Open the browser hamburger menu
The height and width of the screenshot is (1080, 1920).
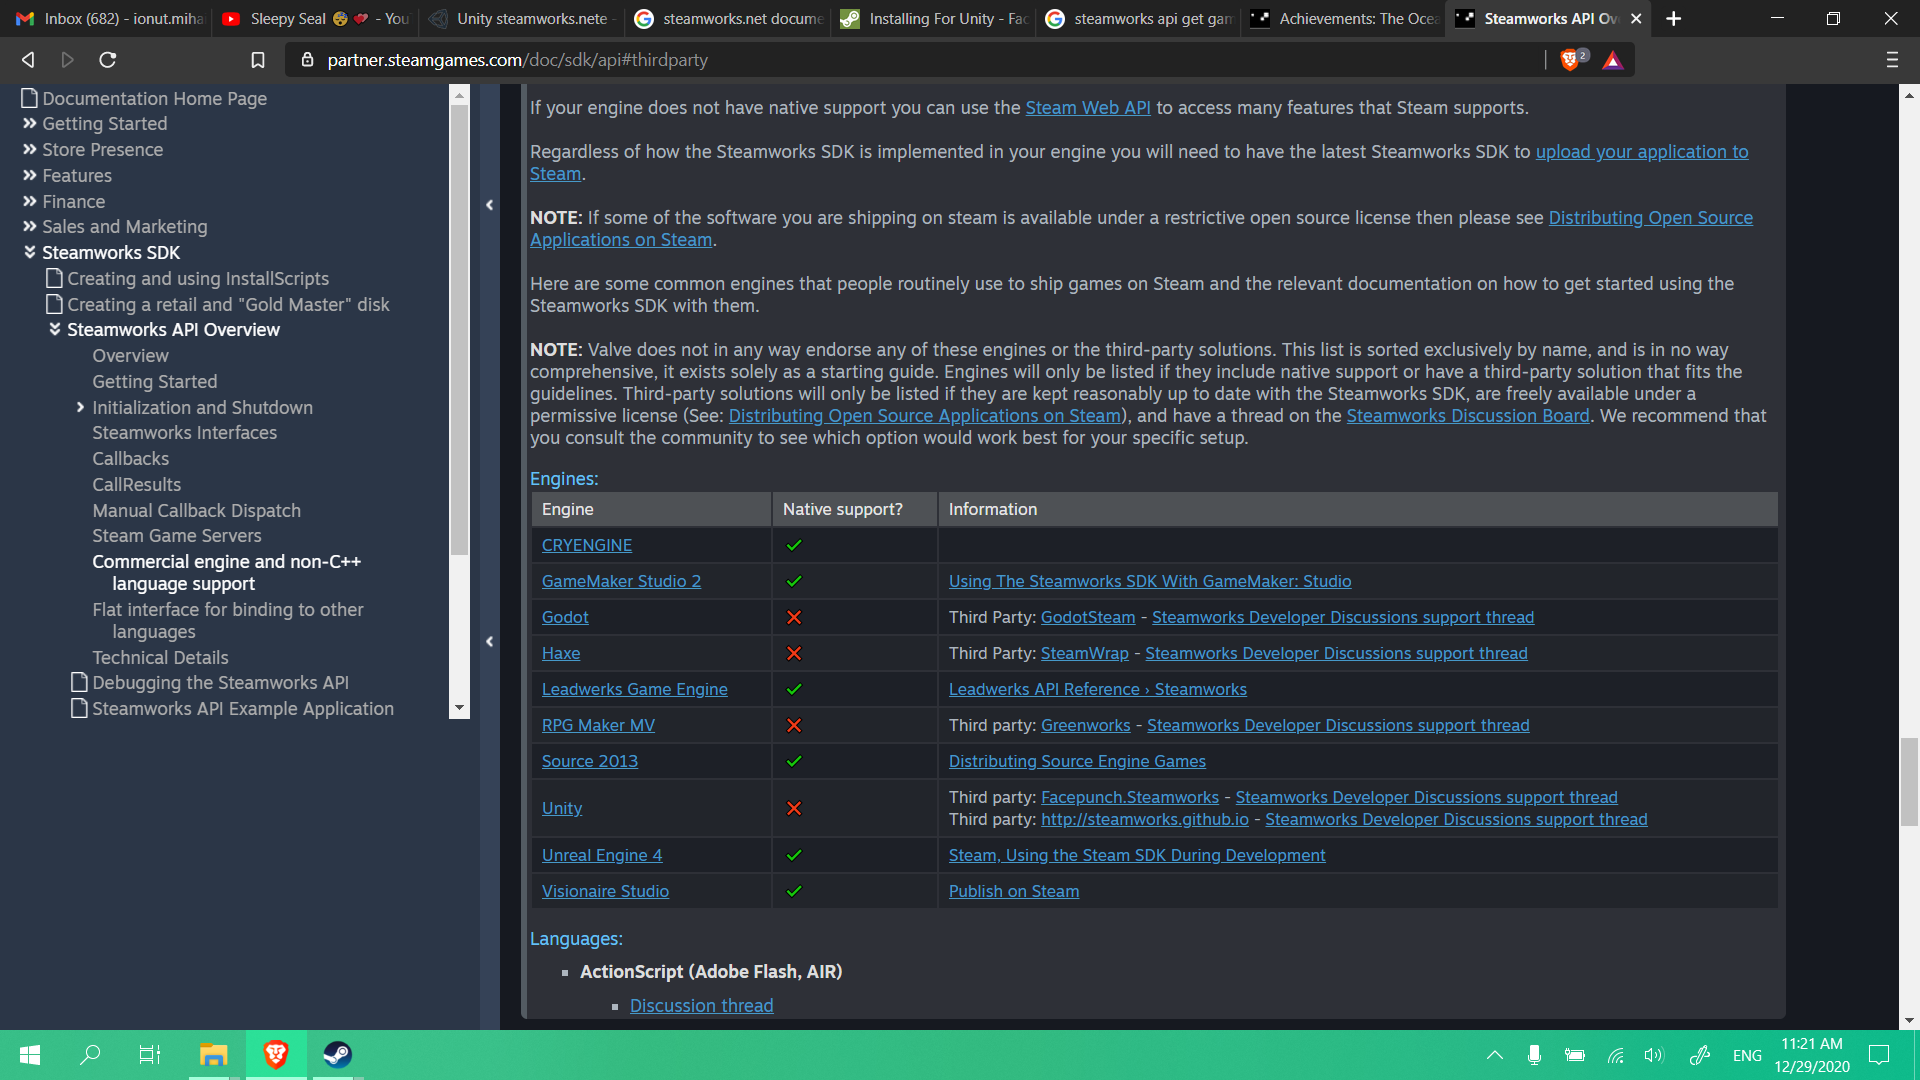[1892, 59]
